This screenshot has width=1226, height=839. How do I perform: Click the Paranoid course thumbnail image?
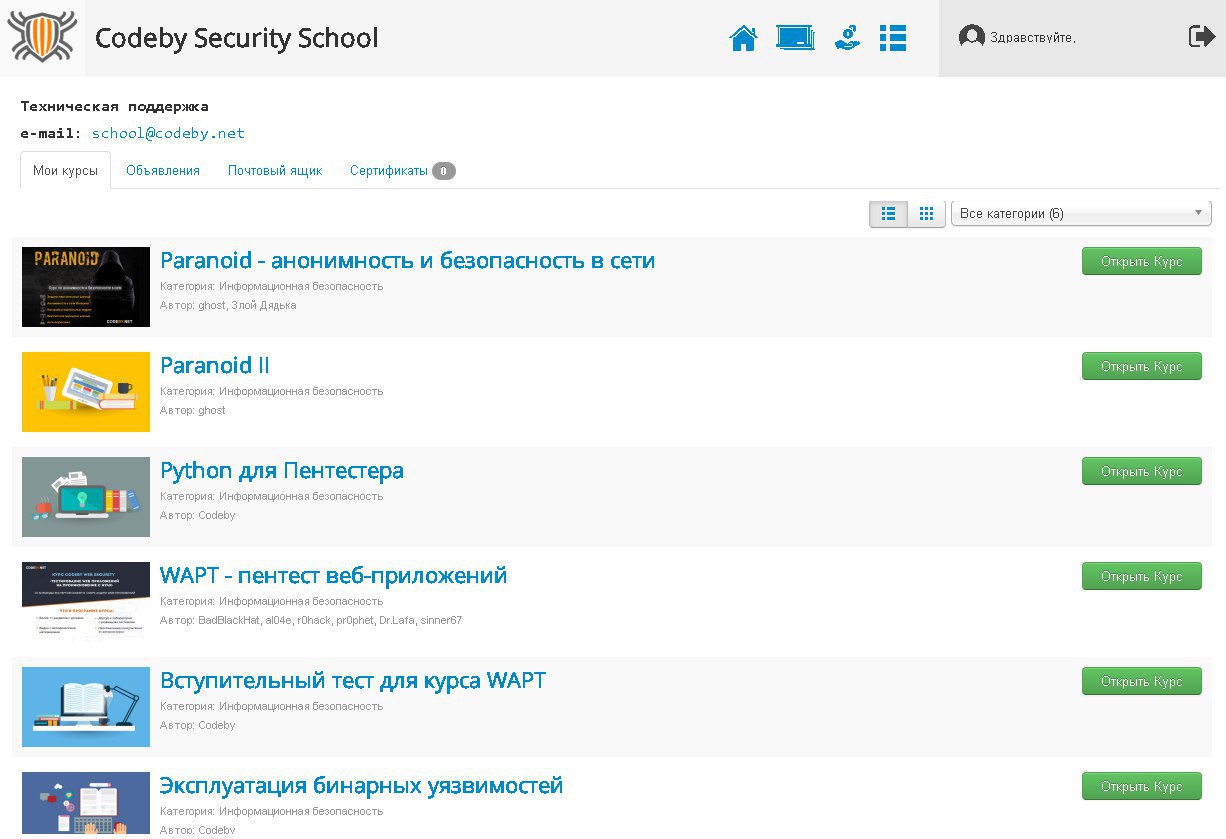point(86,287)
